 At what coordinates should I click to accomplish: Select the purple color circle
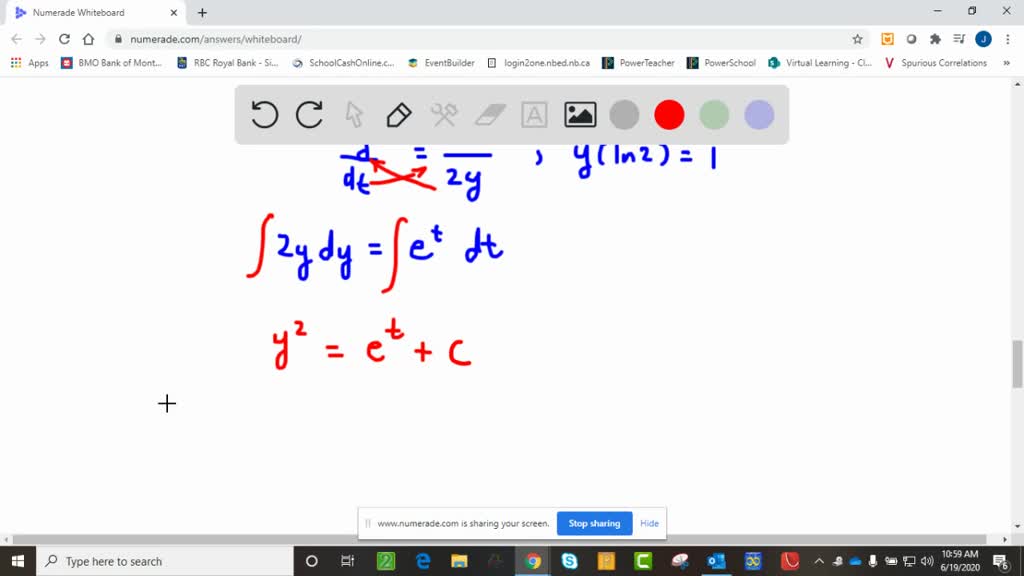(759, 114)
